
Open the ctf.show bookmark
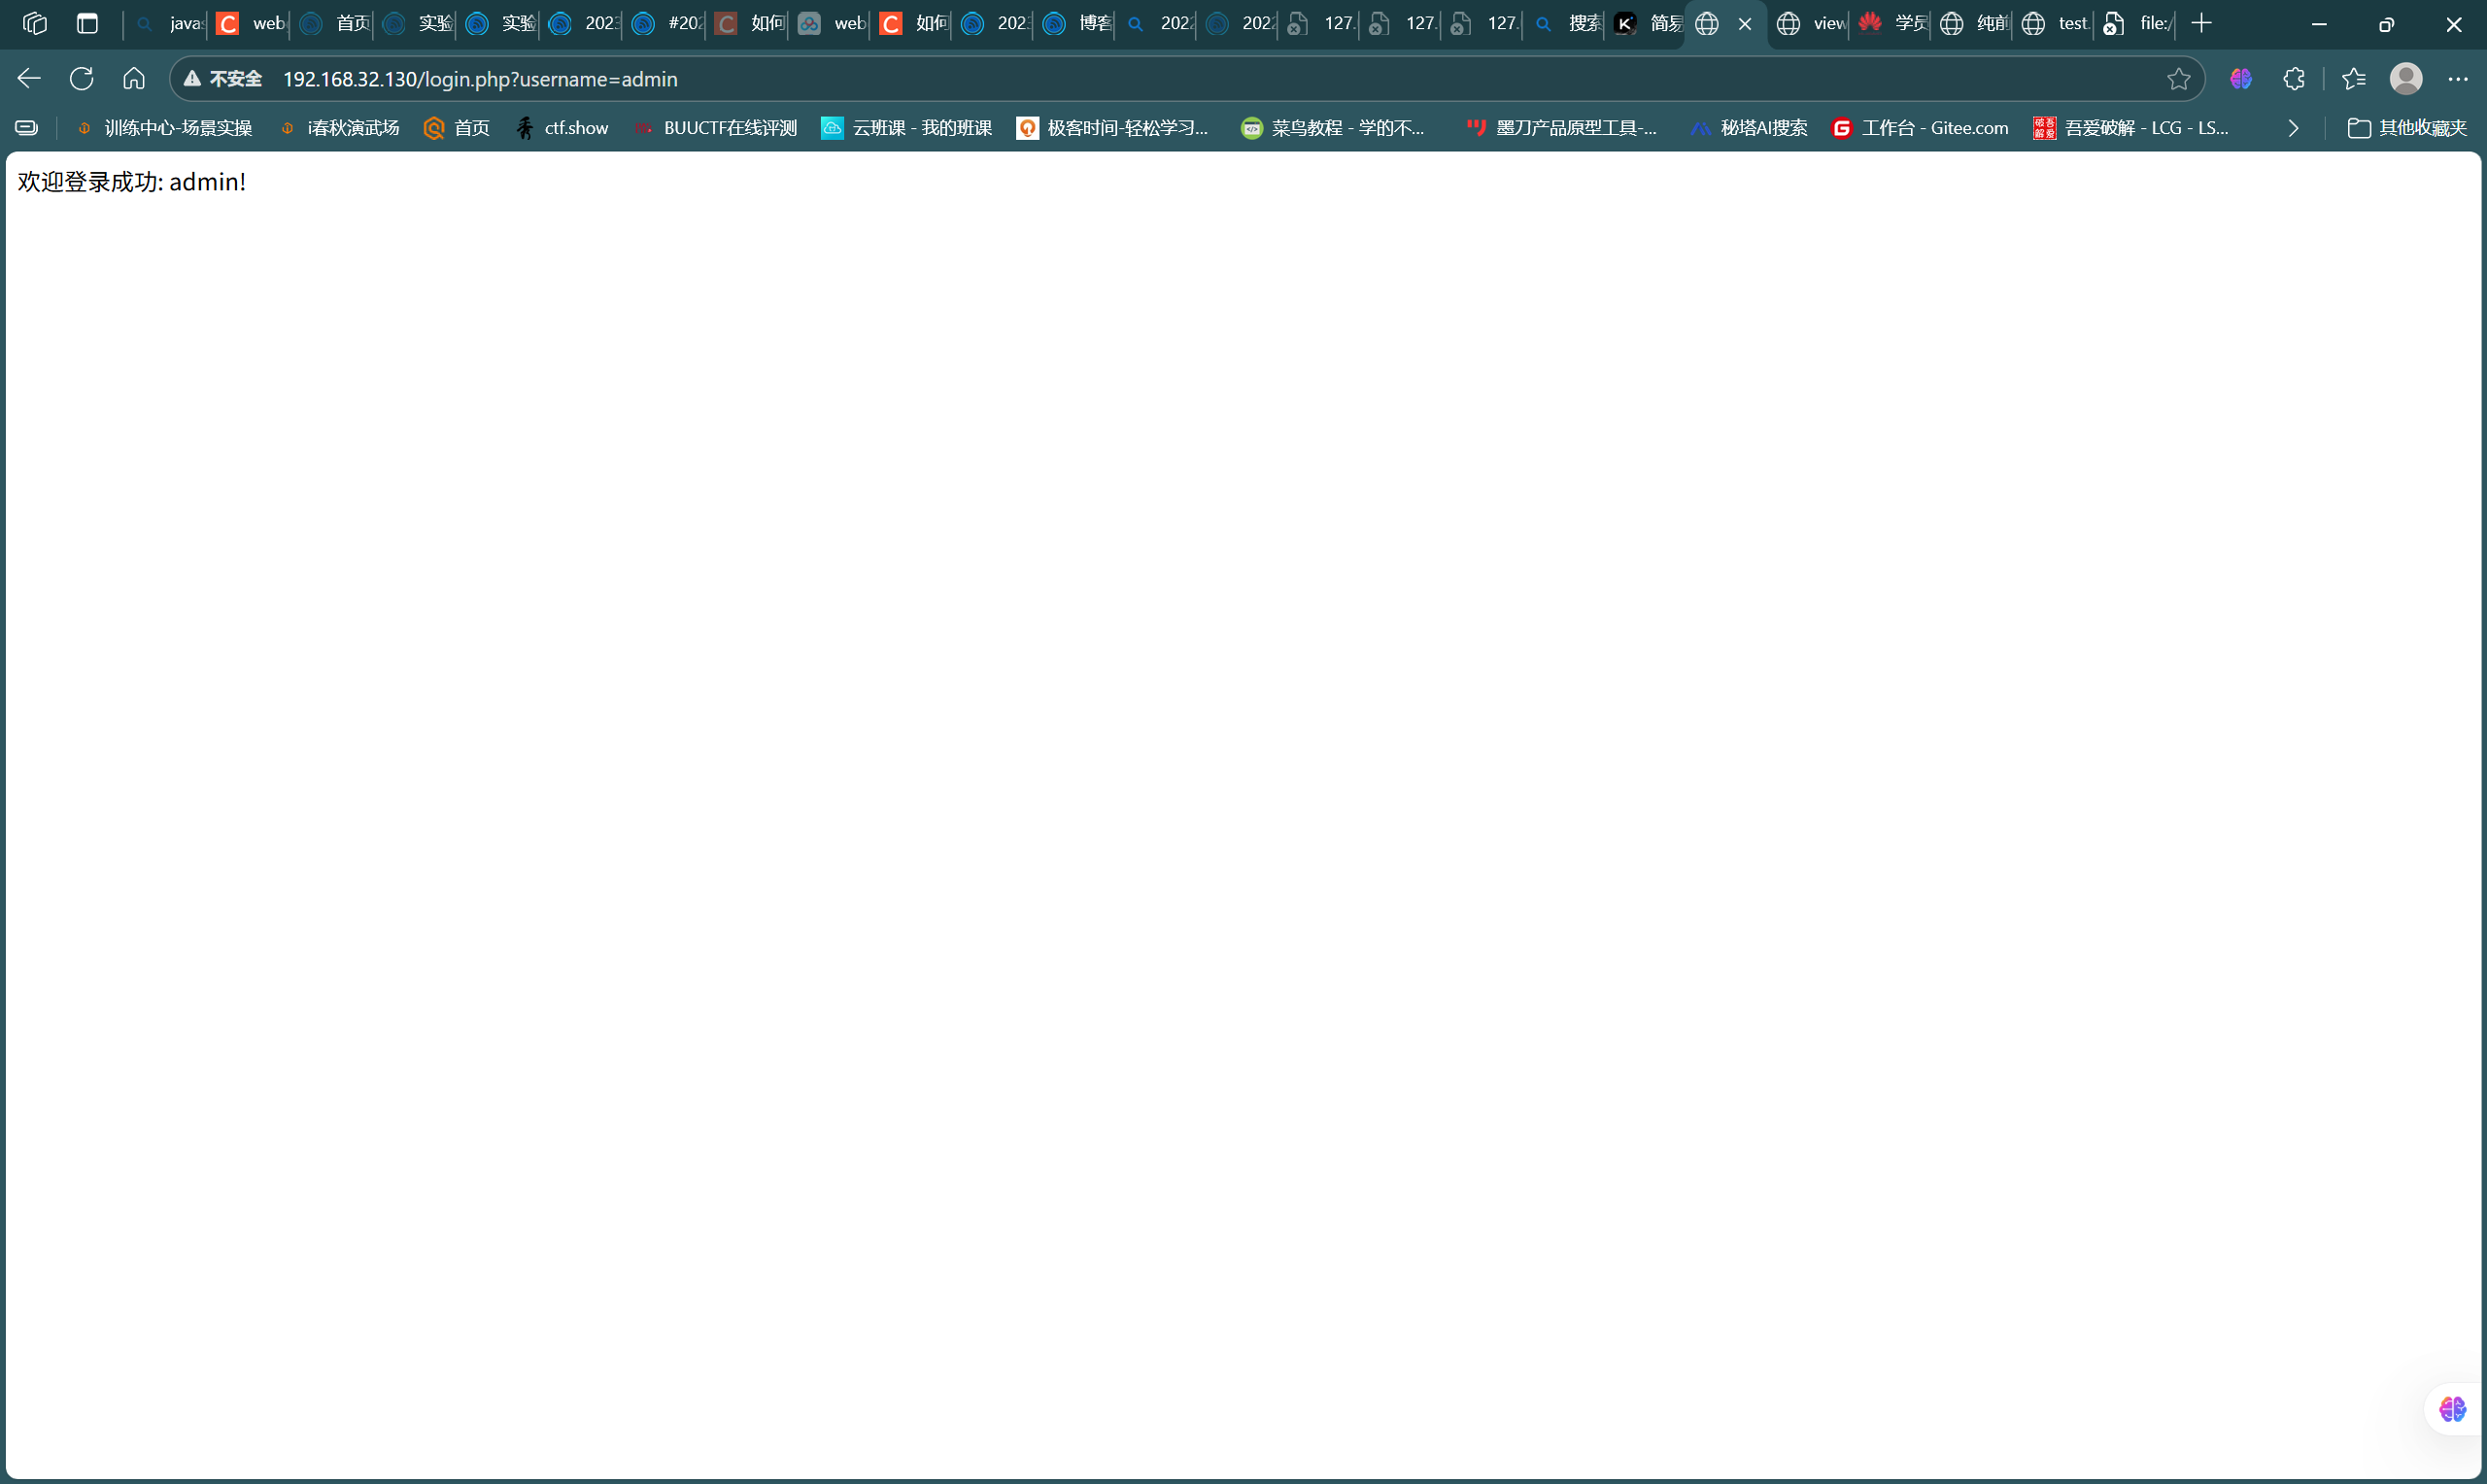(x=563, y=128)
